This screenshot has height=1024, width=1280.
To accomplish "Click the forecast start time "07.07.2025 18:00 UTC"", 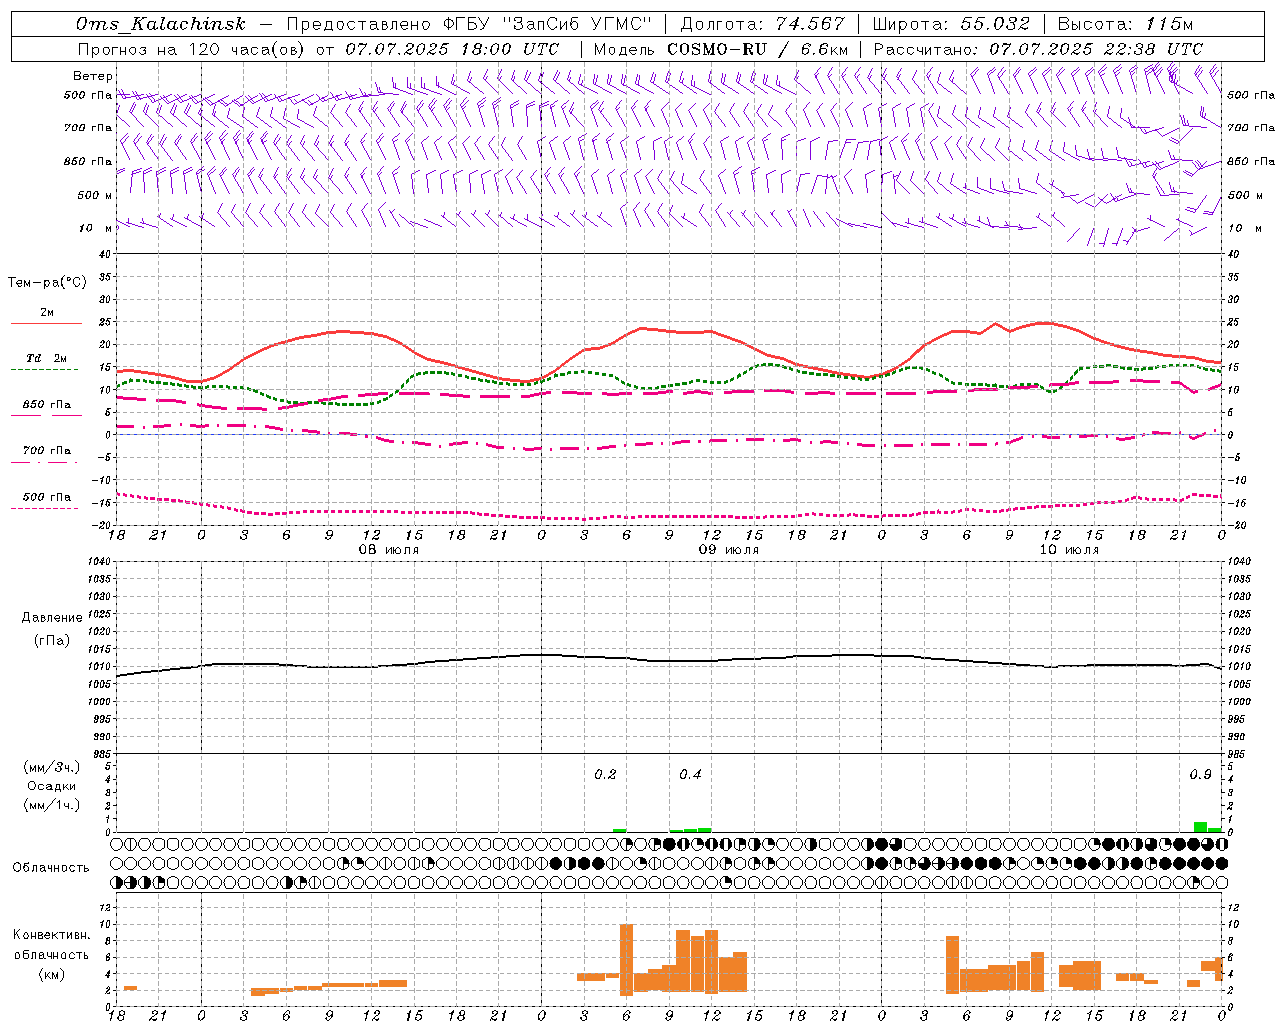I will click(x=452, y=49).
